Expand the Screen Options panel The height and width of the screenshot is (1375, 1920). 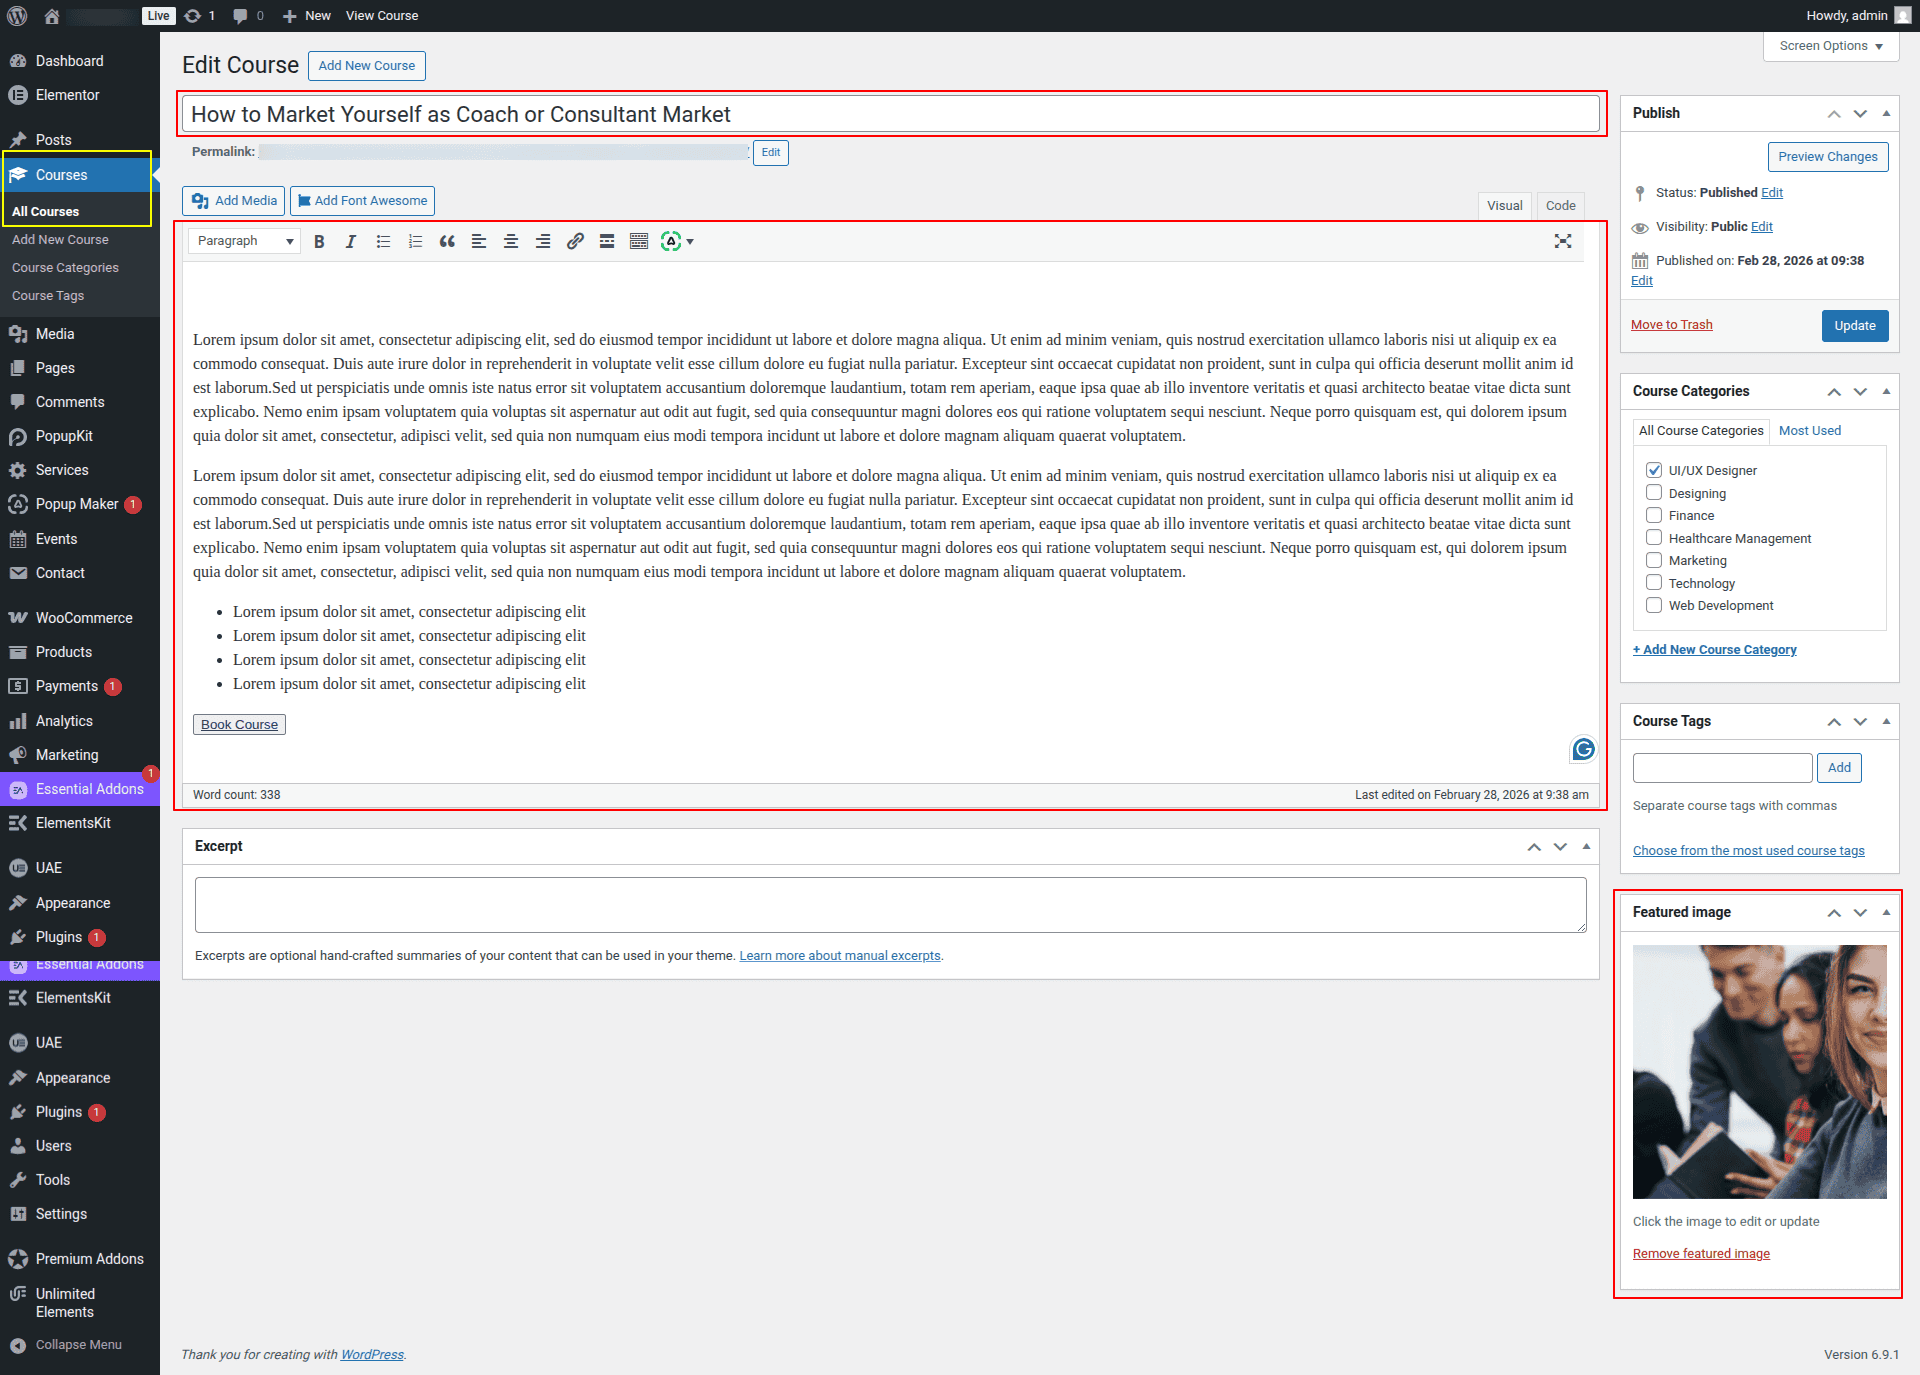(x=1830, y=46)
